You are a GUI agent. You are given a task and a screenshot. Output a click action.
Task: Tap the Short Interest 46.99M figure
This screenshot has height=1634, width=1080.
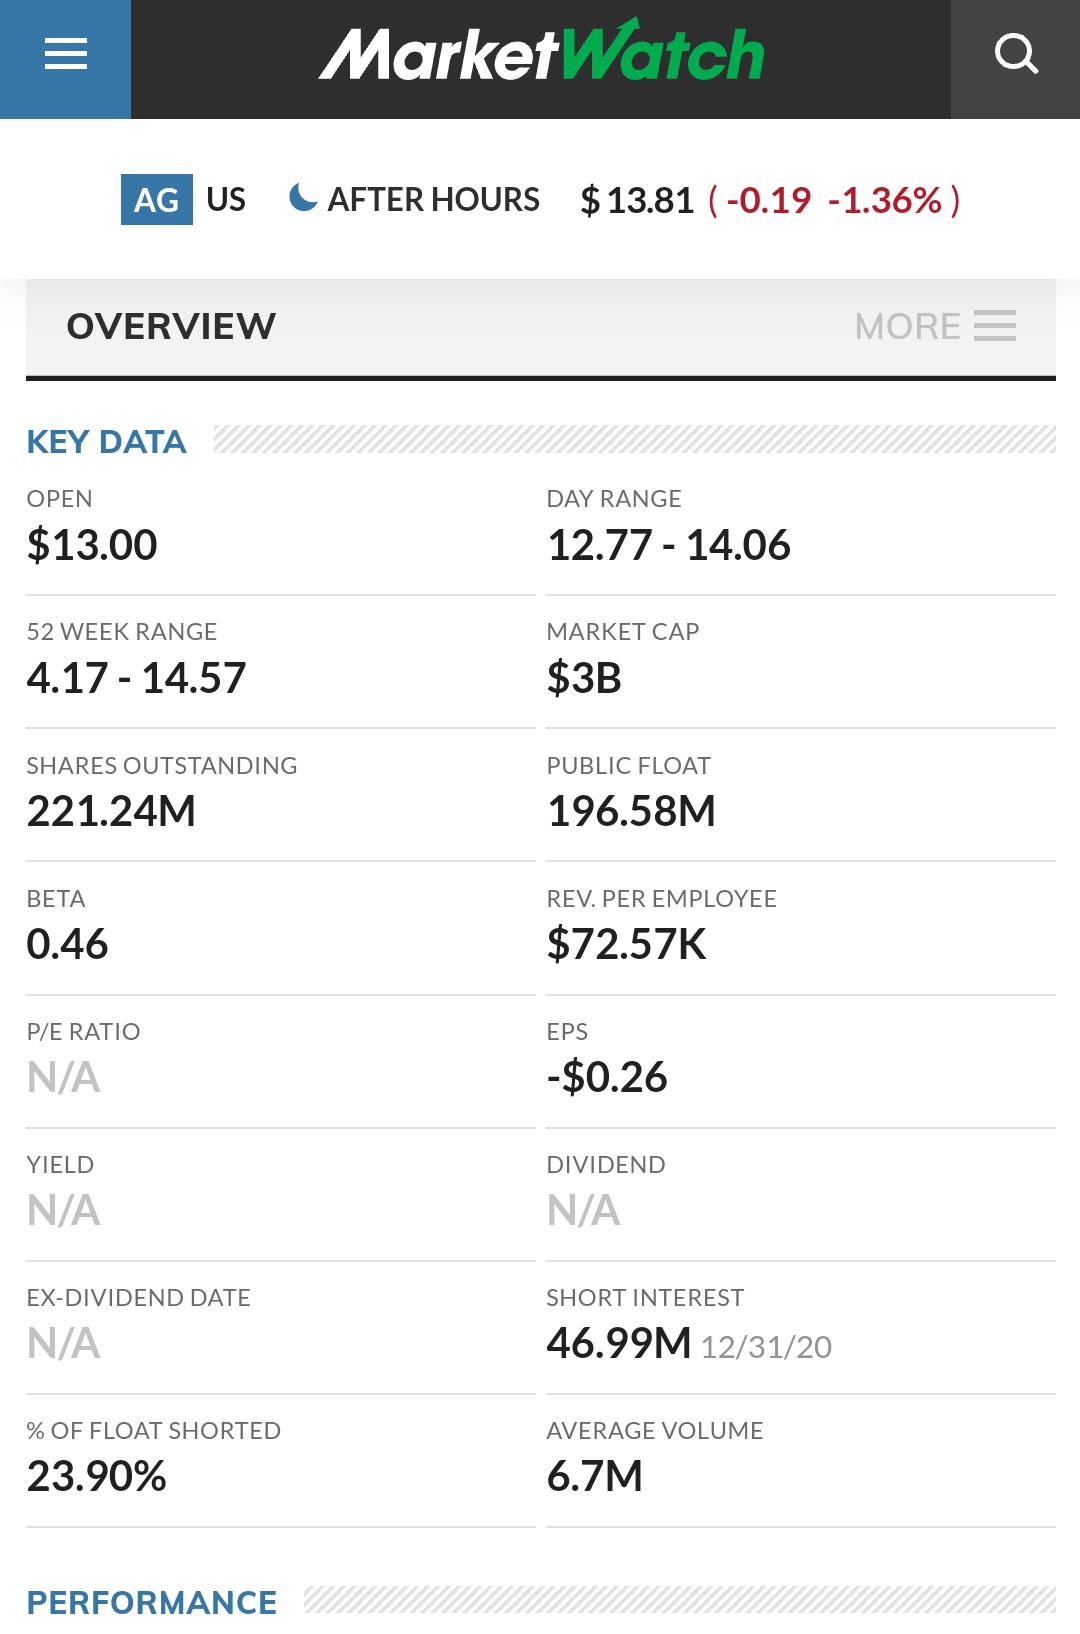(619, 1343)
